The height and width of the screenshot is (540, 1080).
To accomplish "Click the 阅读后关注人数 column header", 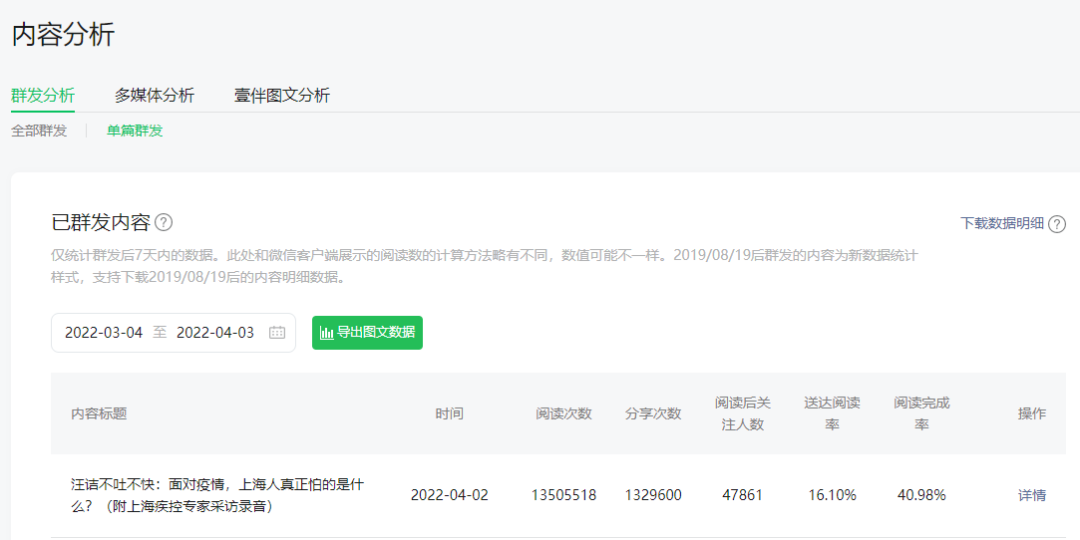I will point(742,414).
